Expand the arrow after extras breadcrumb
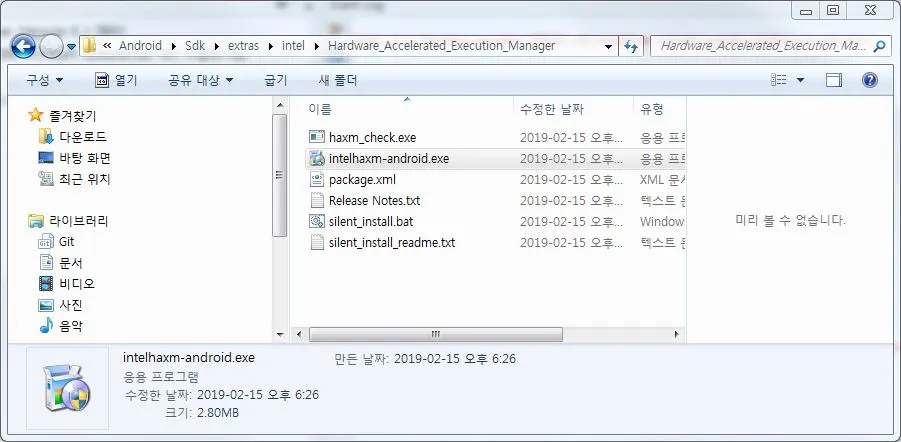Viewport: 901px width, 442px height. coord(270,46)
